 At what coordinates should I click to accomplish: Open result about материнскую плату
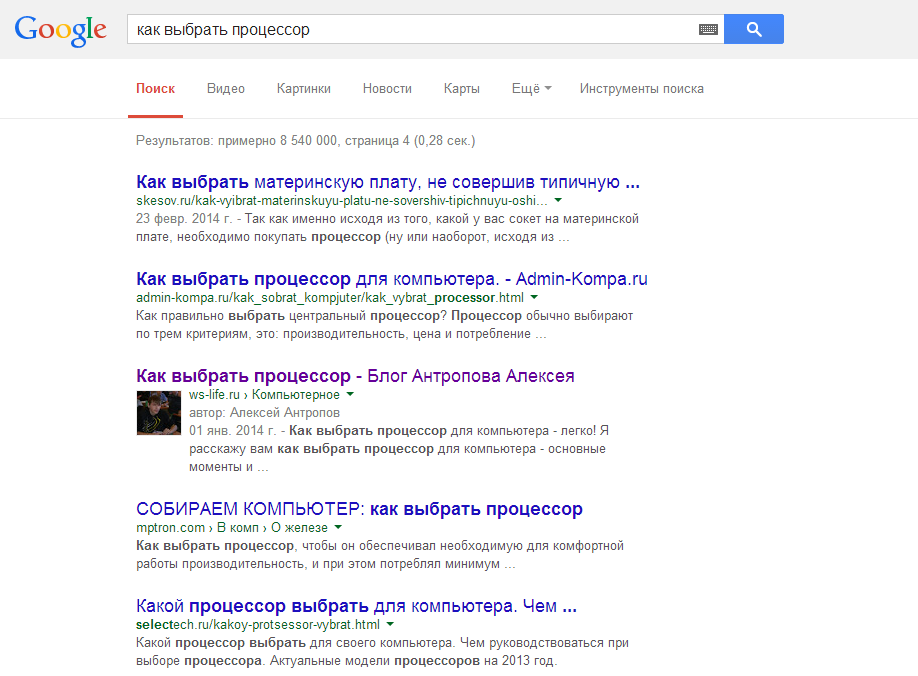coord(388,182)
